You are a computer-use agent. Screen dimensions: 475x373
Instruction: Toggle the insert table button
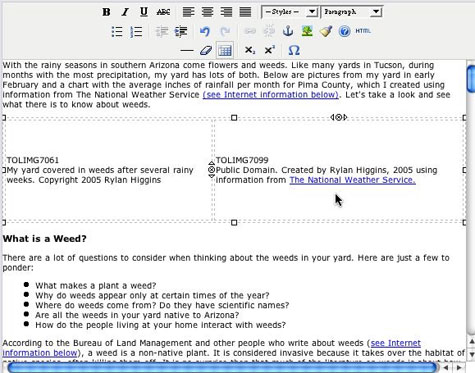[x=225, y=51]
